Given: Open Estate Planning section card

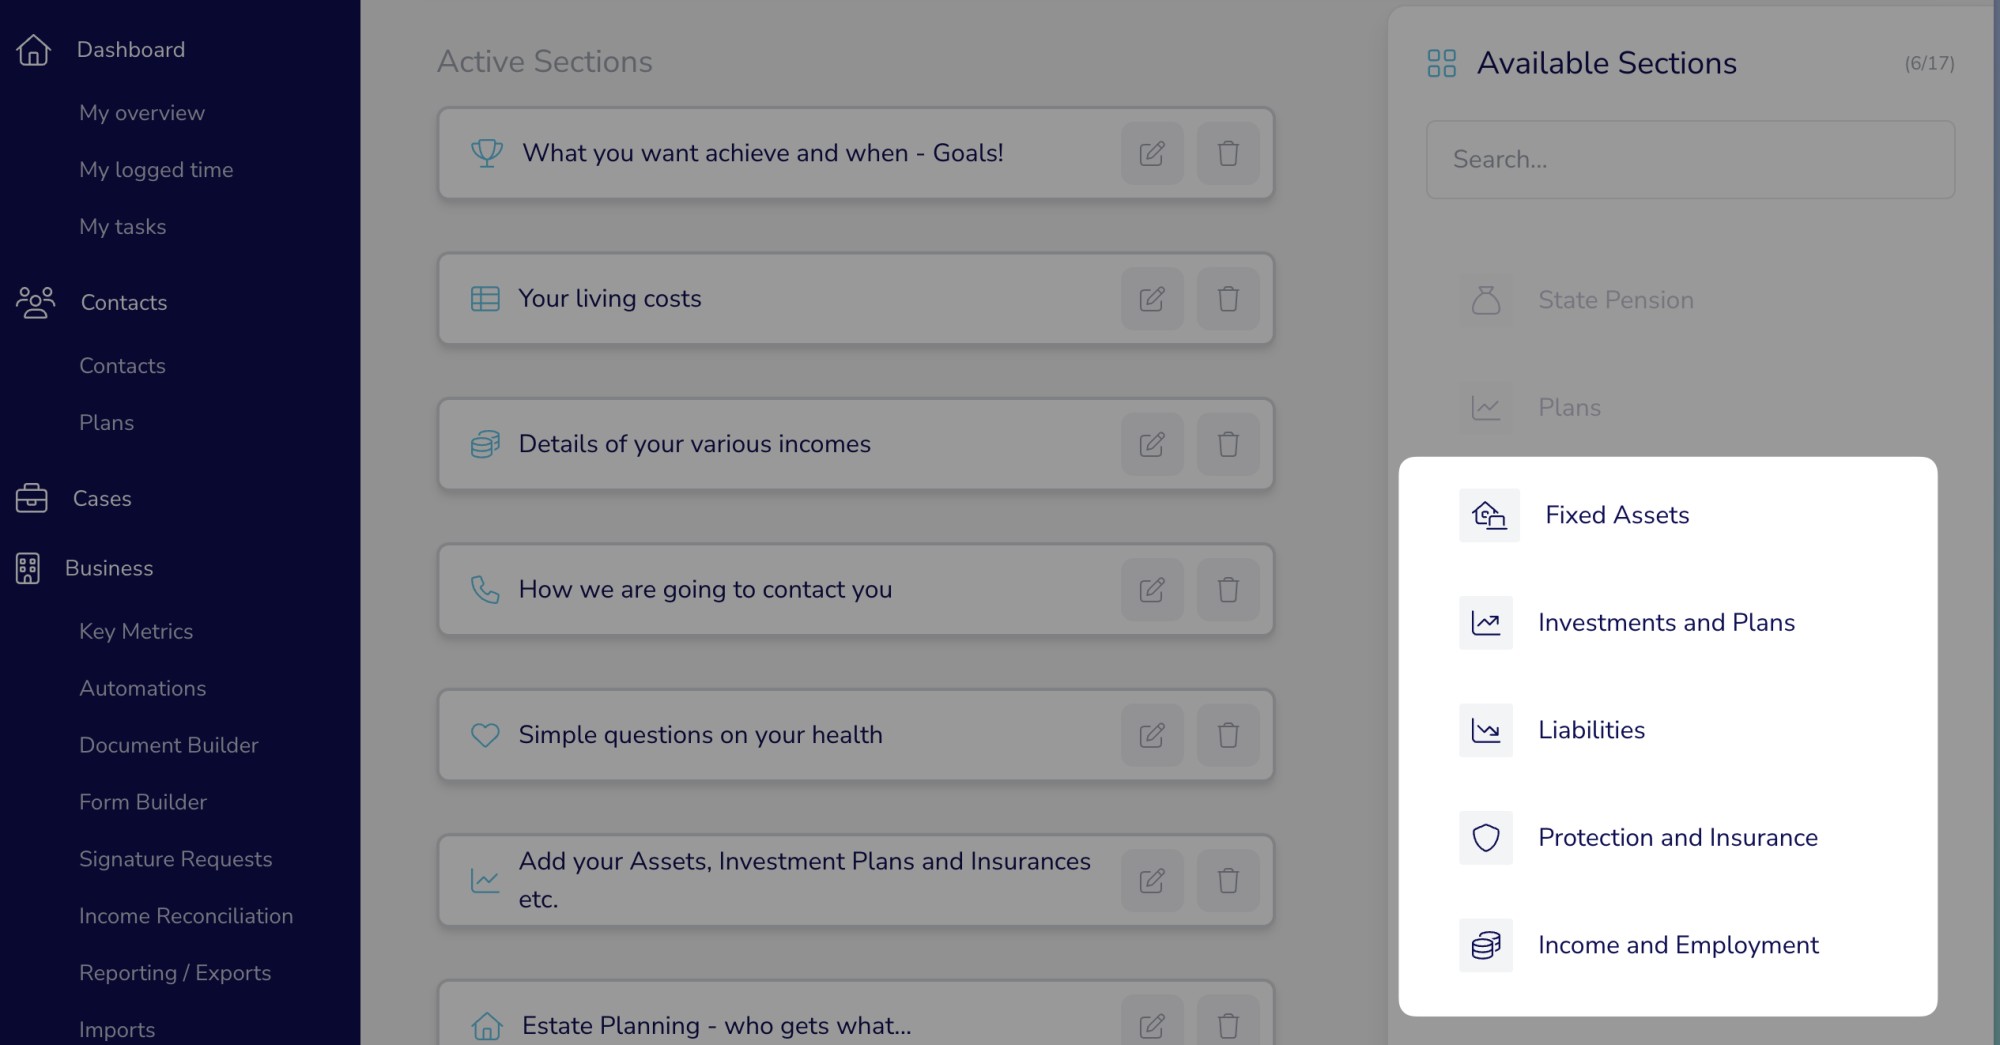Looking at the screenshot, I should [x=716, y=1025].
